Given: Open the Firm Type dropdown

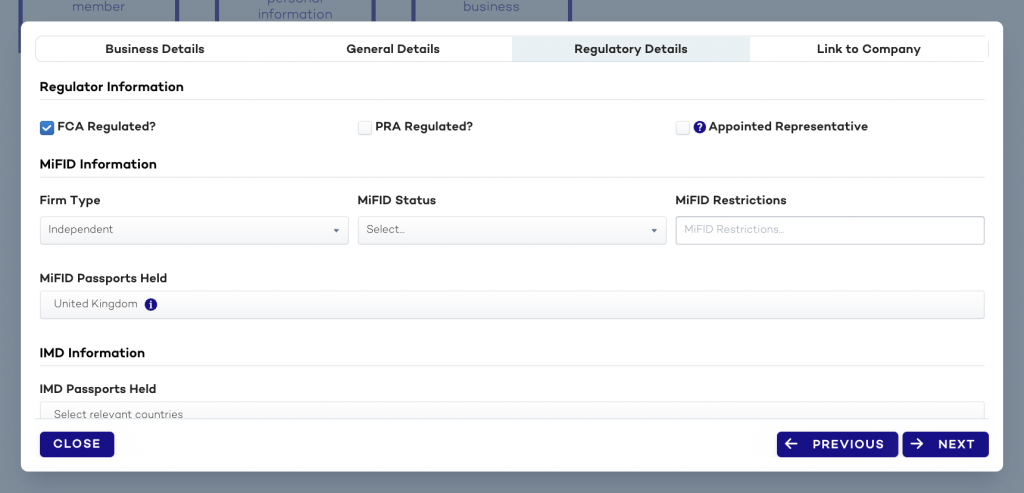Looking at the screenshot, I should (x=194, y=231).
